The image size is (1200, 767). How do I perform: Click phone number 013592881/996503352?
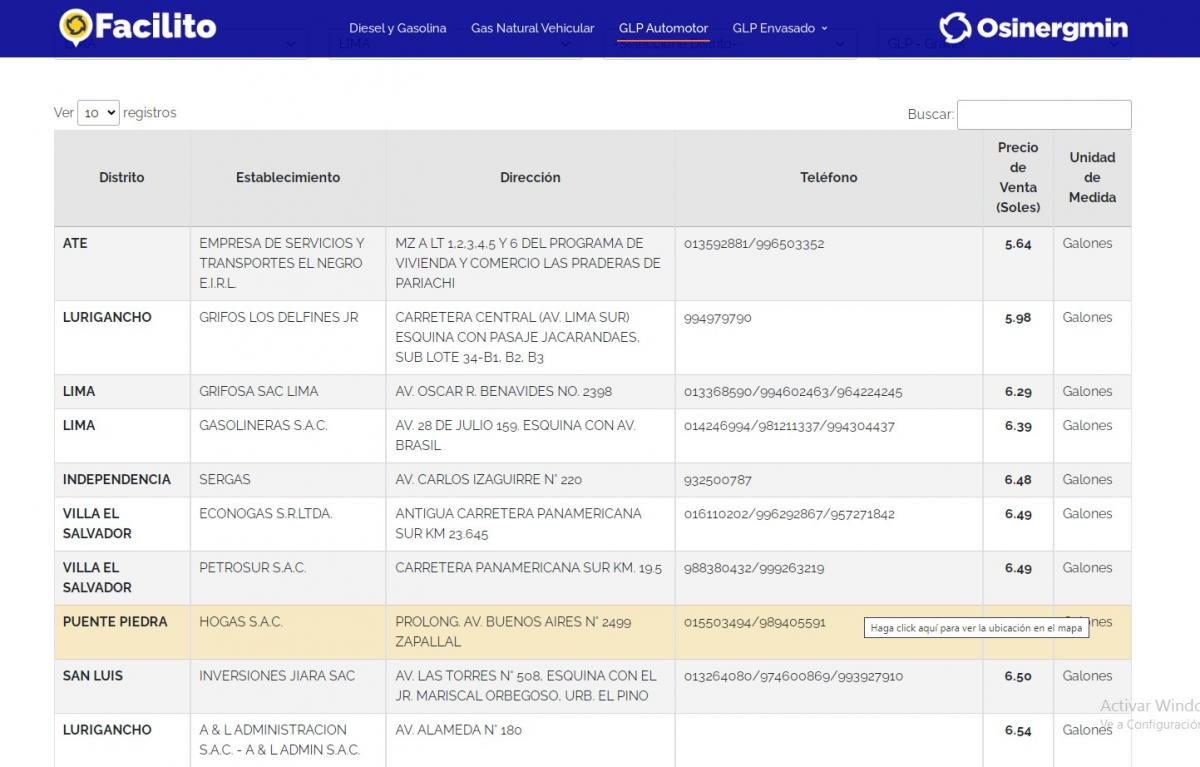pos(754,244)
